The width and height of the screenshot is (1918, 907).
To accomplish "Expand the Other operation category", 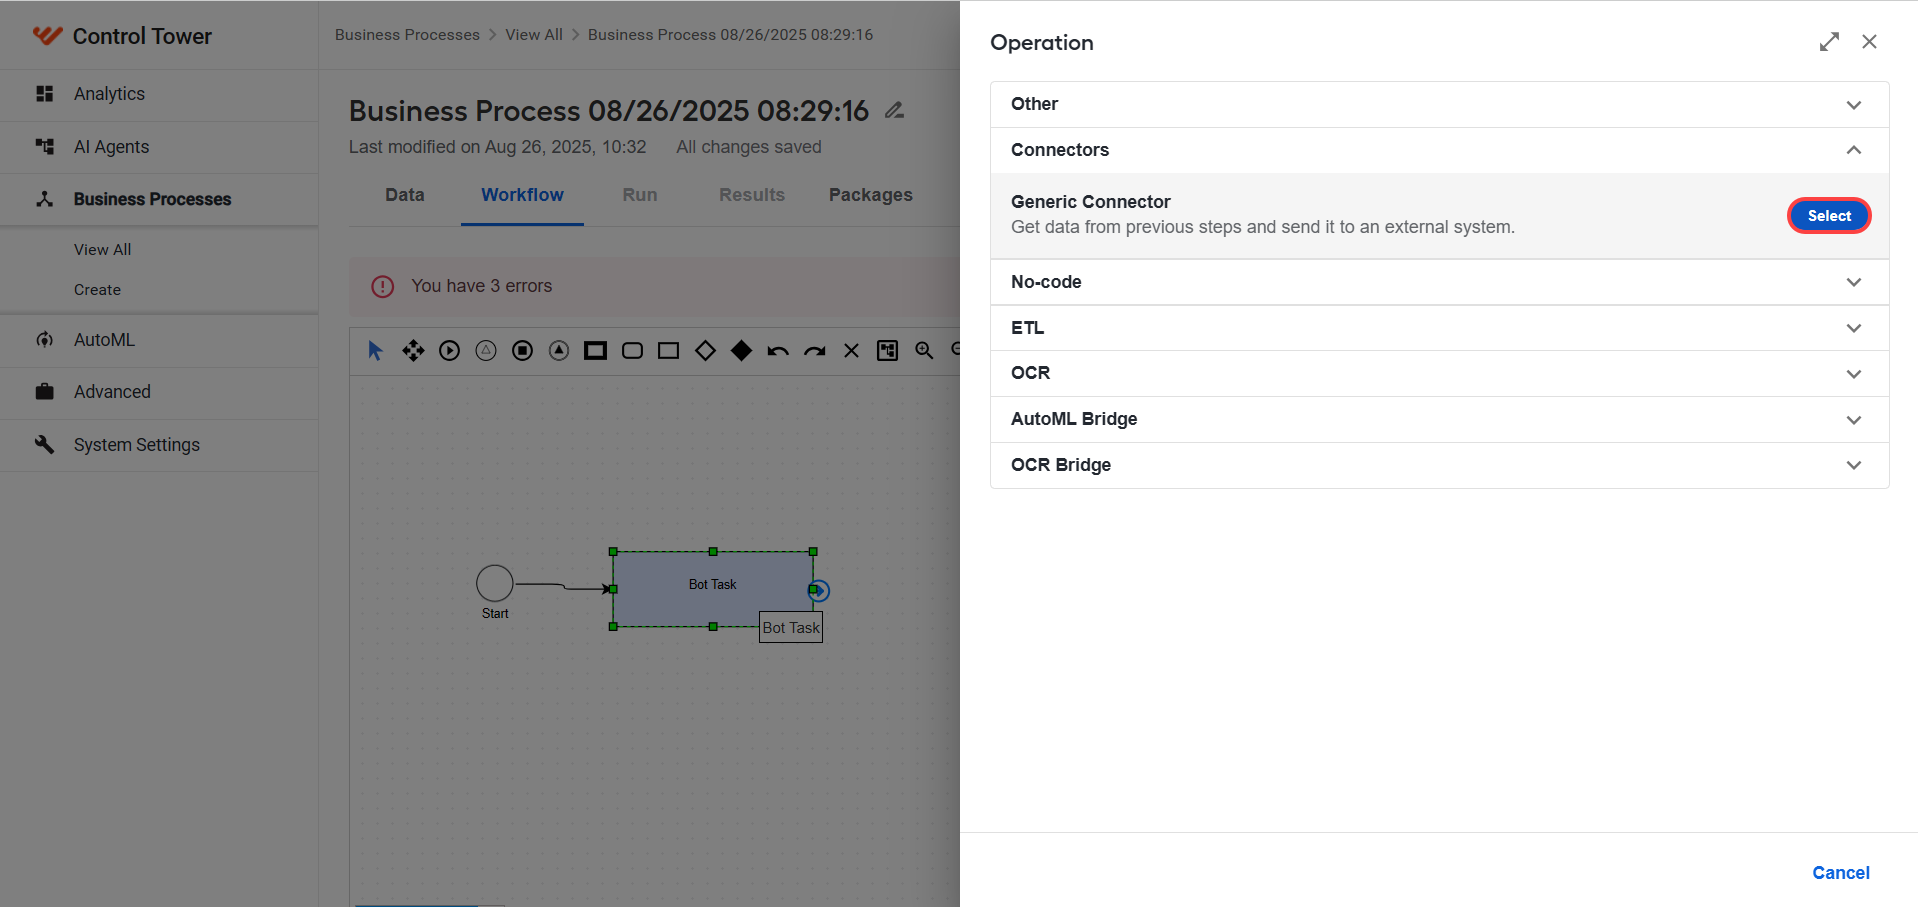I will coord(1439,104).
